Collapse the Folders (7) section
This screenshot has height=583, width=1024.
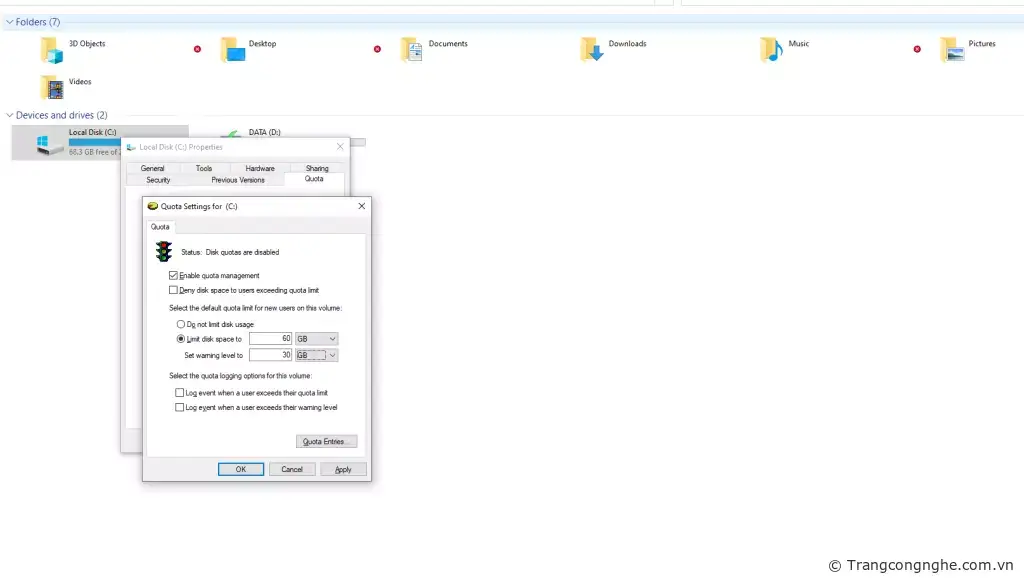coord(10,22)
